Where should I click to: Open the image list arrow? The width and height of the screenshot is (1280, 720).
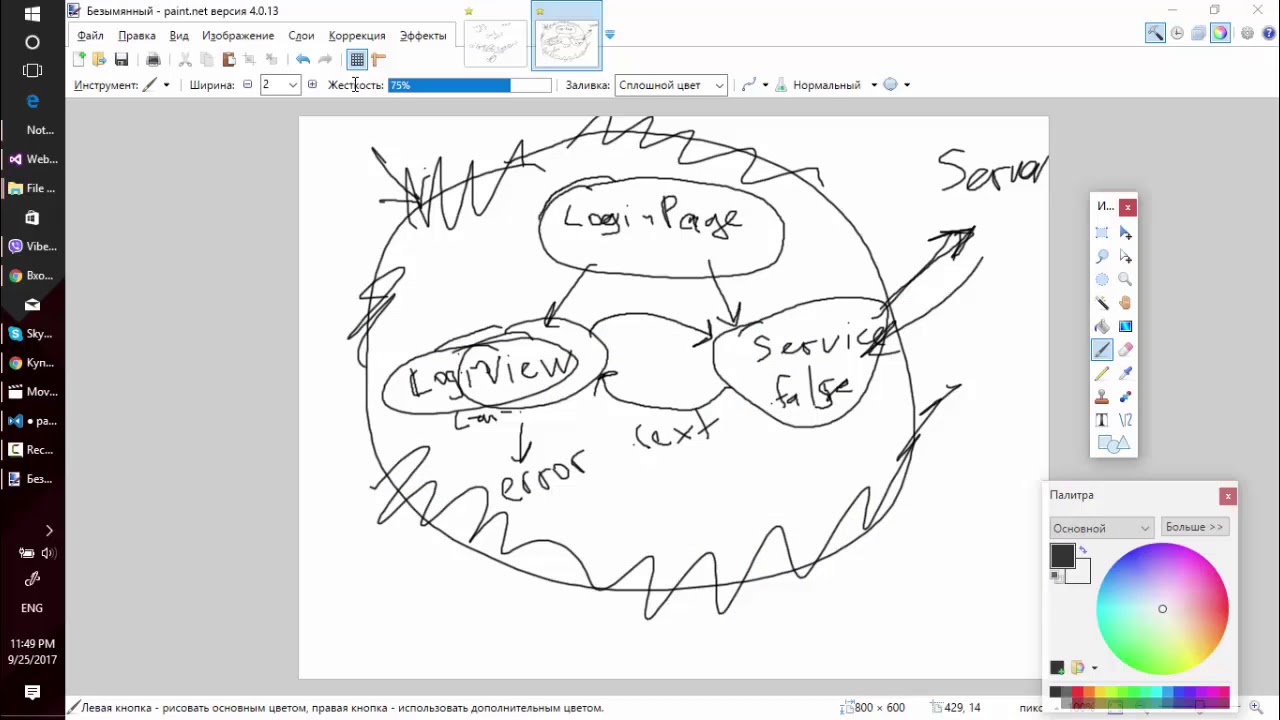click(x=610, y=35)
